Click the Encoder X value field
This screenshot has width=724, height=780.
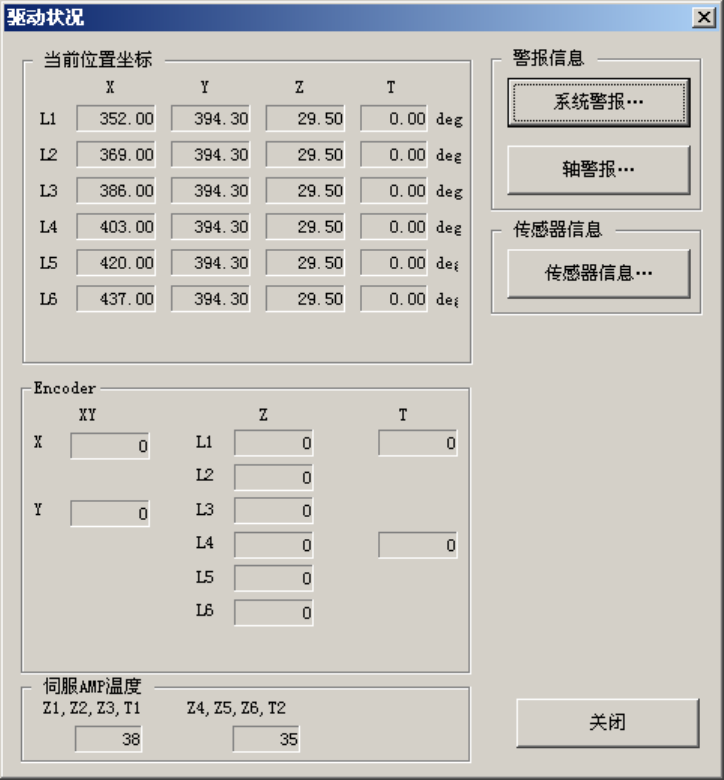tap(110, 446)
